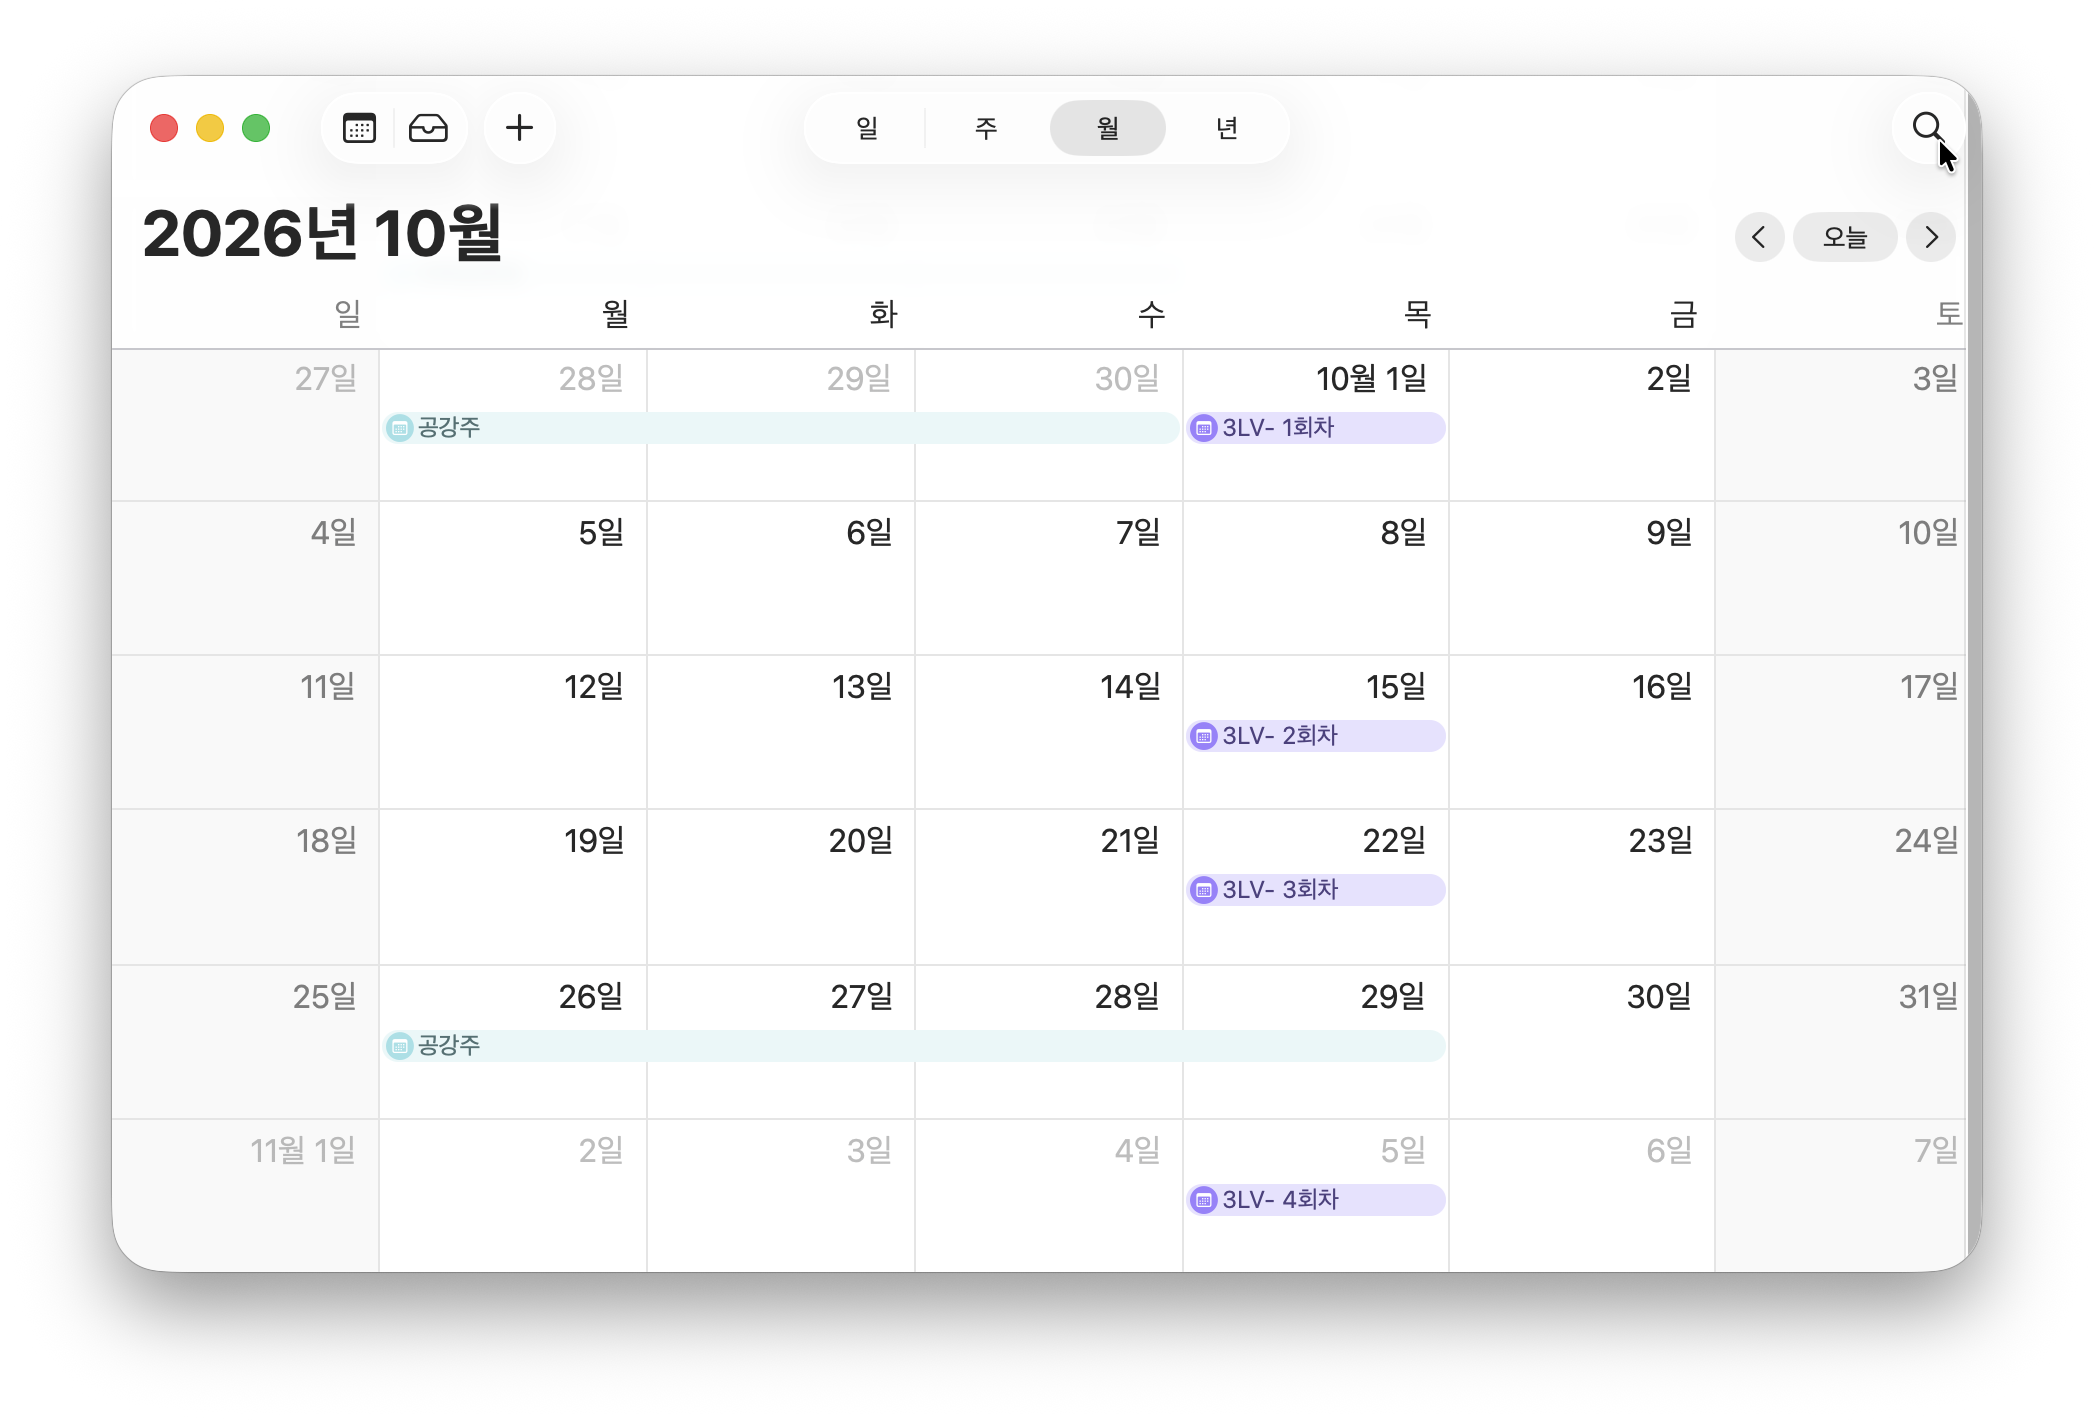Jump to today with 오늘 button
The height and width of the screenshot is (1420, 2094).
pos(1845,237)
